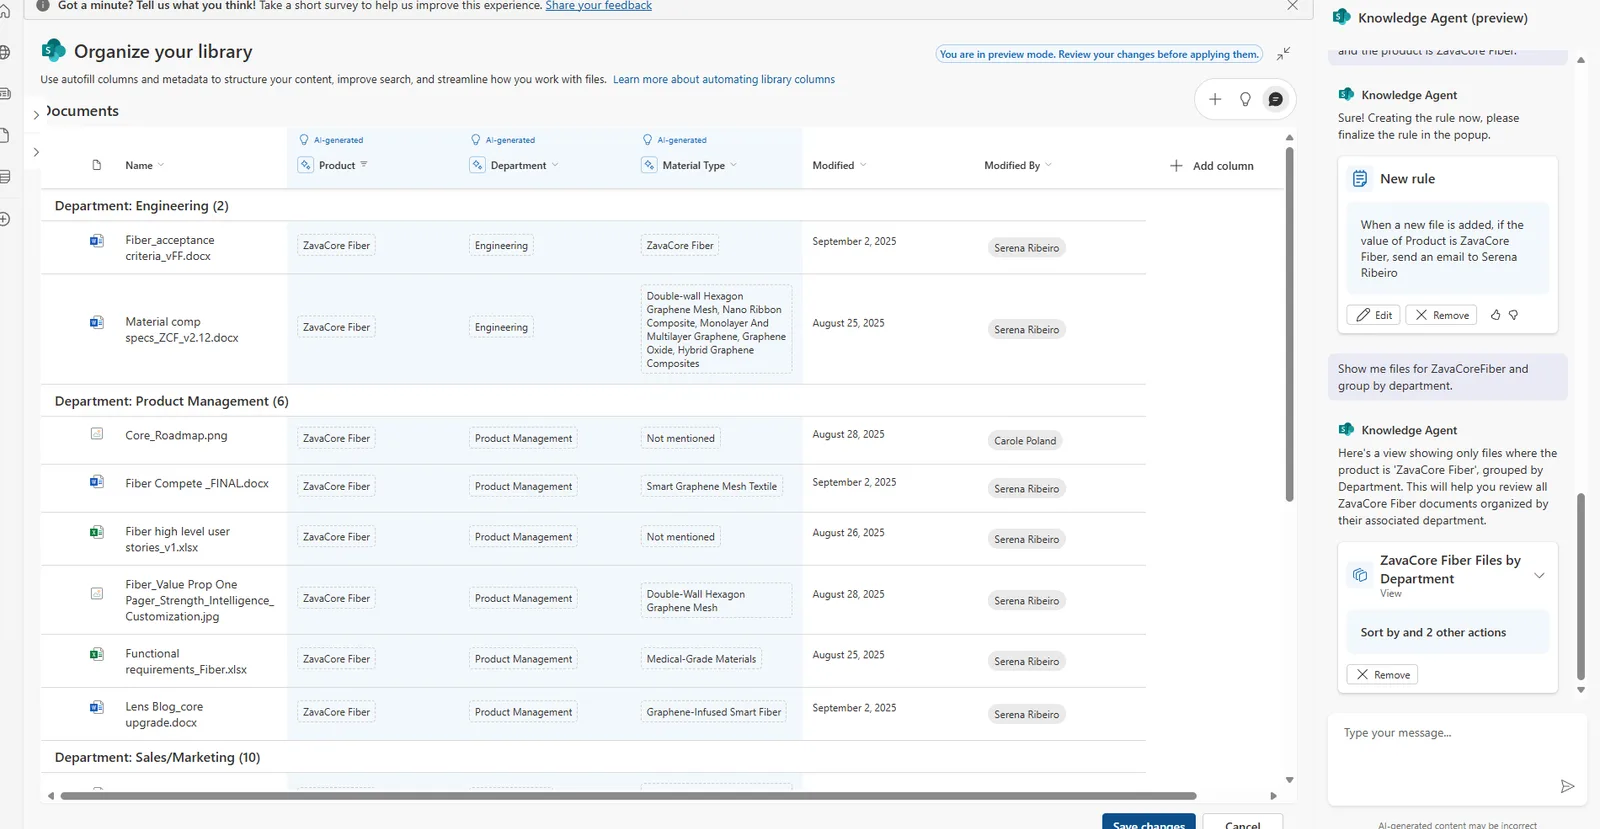Image resolution: width=1600 pixels, height=829 pixels.
Task: Click Carole Poland in Modified By
Action: 1025,441
